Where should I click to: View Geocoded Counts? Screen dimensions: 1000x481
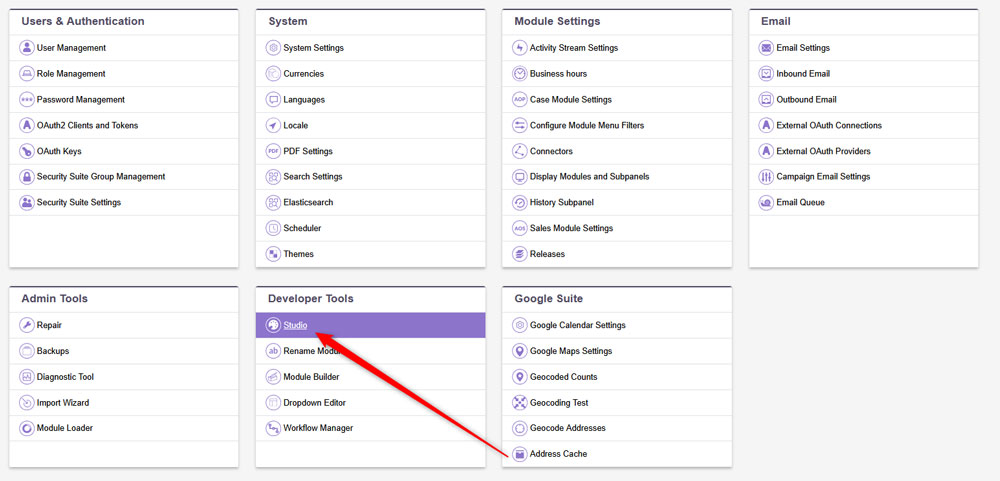click(x=564, y=377)
